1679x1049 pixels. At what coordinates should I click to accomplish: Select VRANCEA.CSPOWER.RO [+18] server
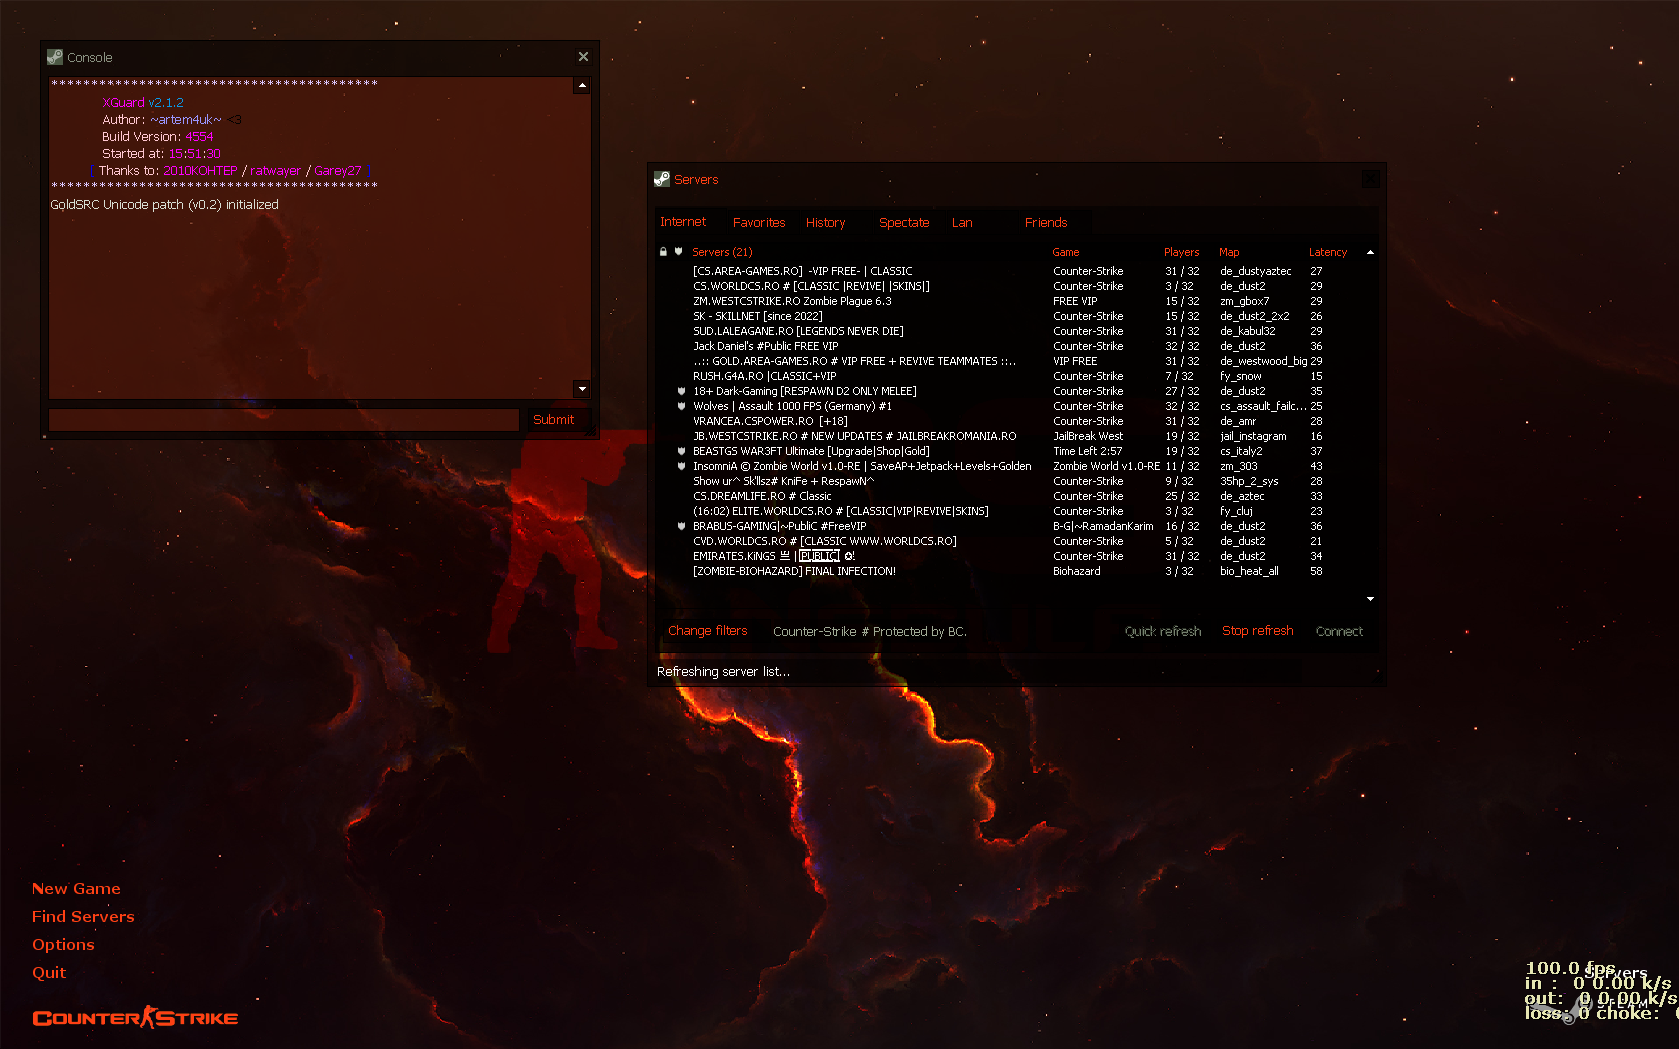pyautogui.click(x=1010, y=421)
